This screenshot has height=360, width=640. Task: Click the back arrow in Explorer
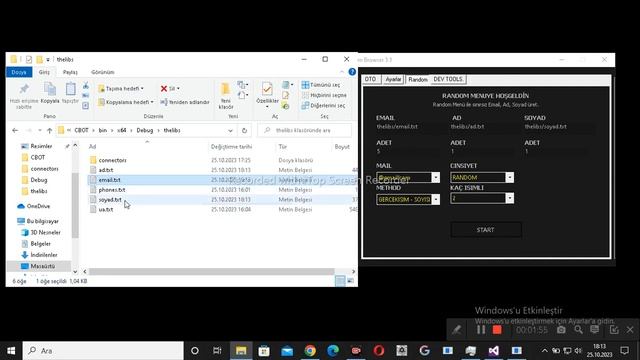15,131
